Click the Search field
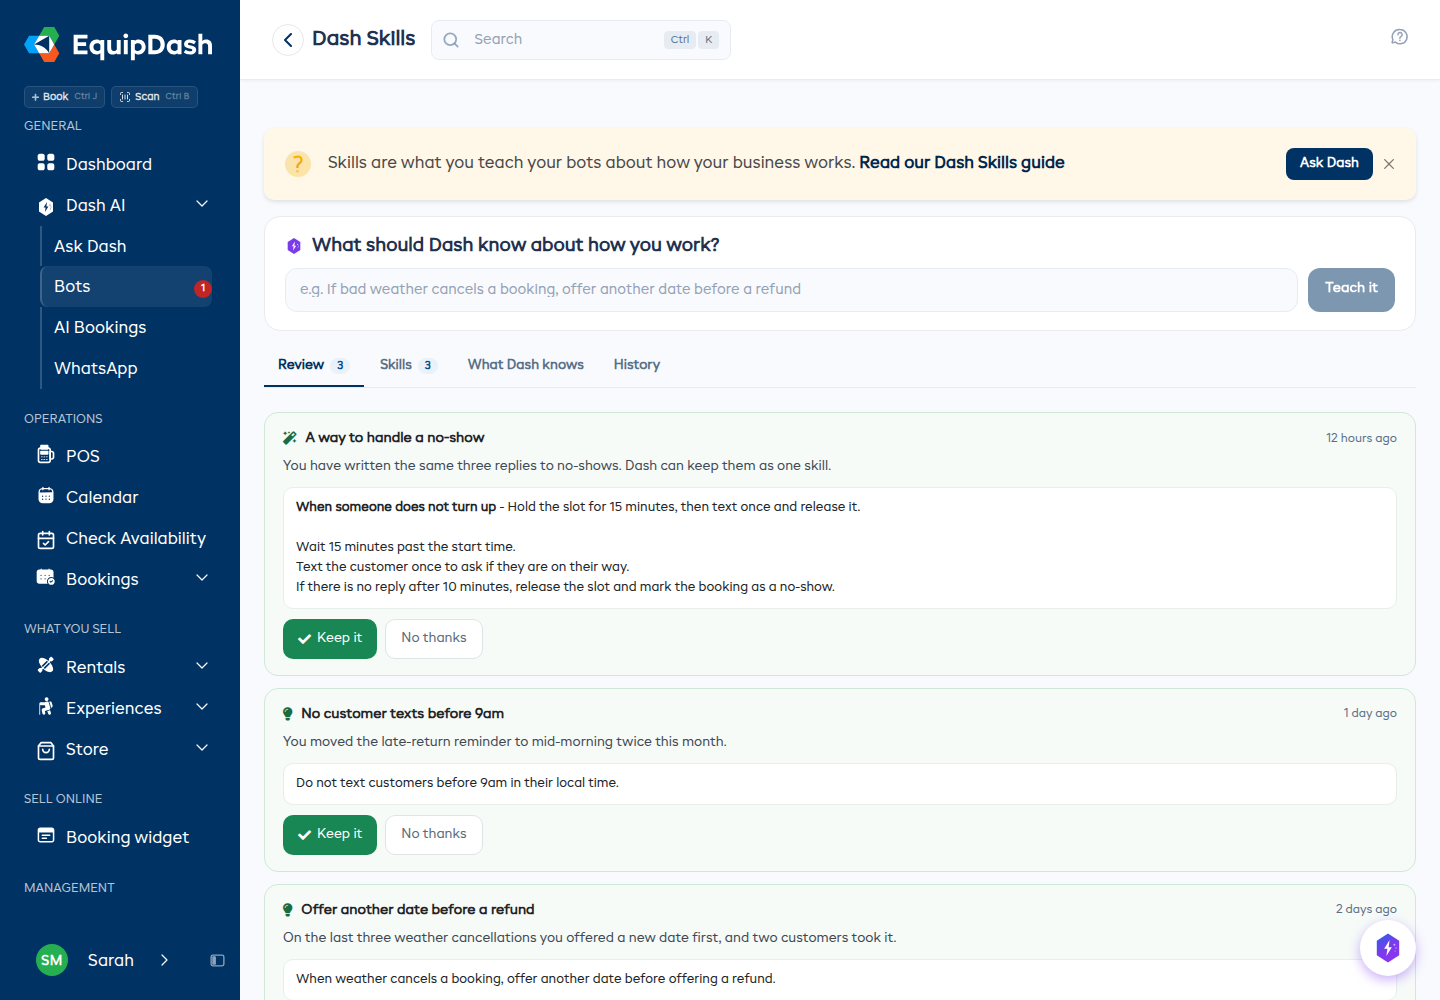 581,40
